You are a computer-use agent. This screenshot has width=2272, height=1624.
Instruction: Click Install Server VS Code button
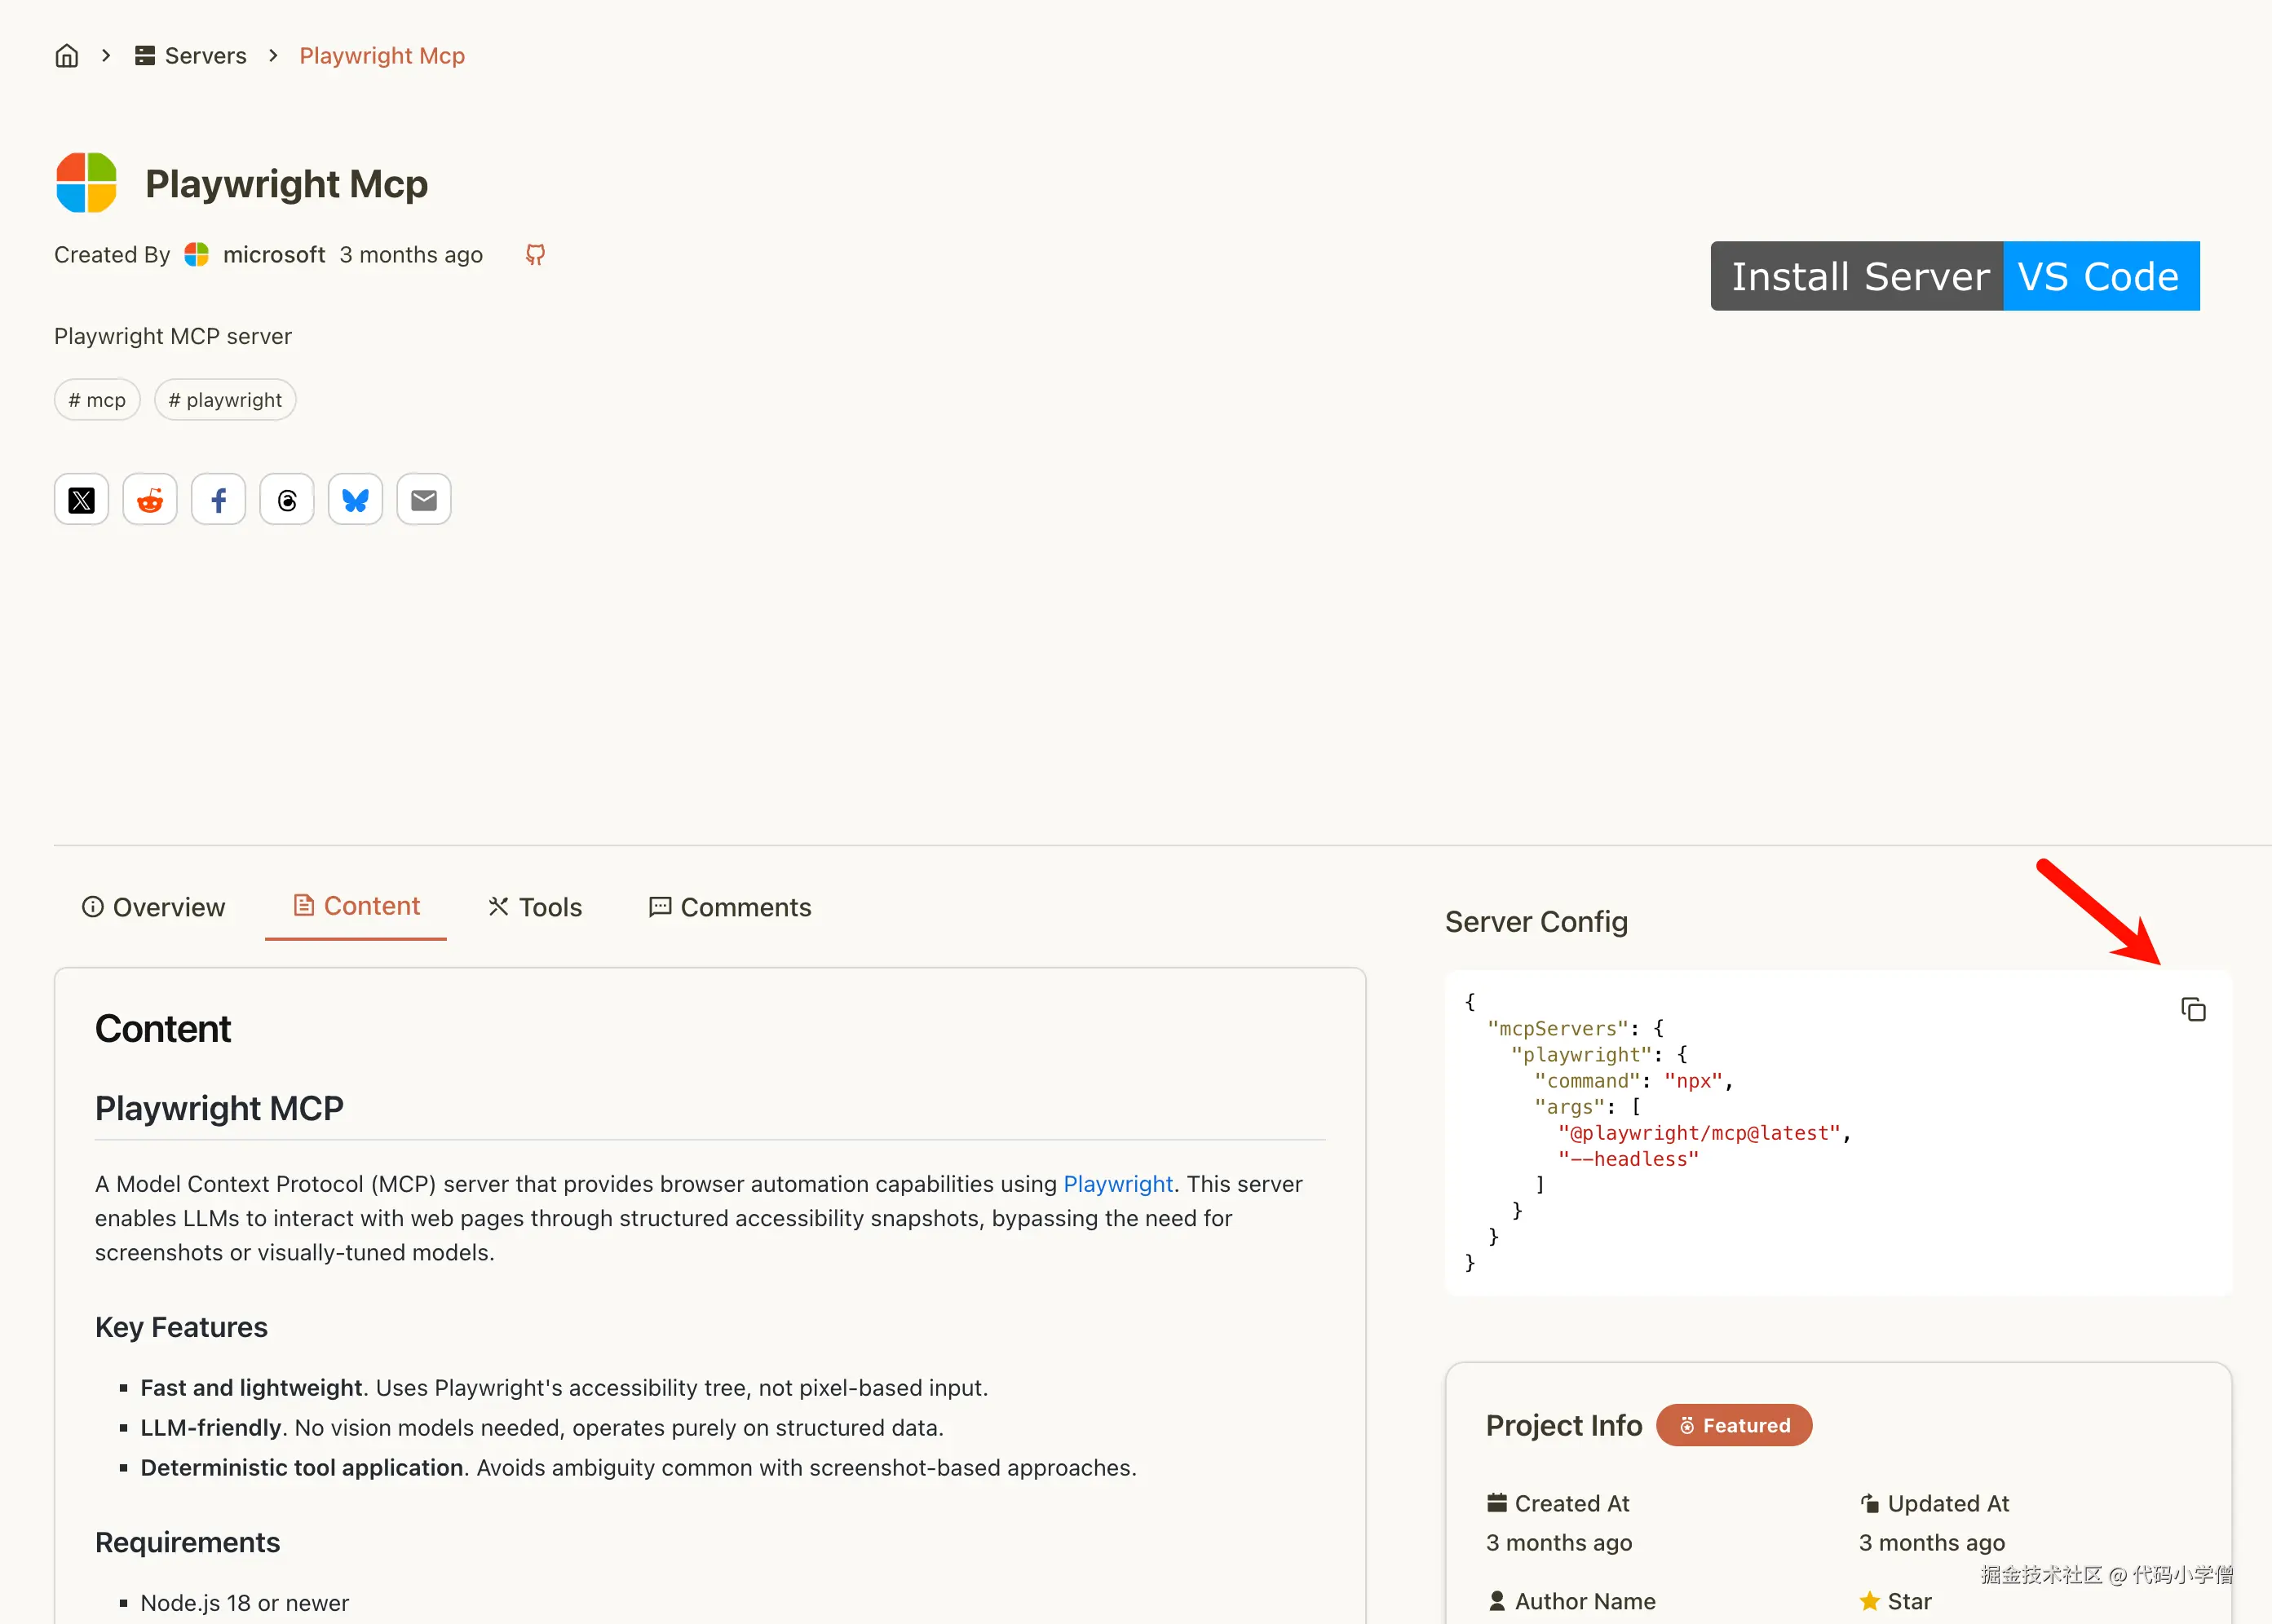pyautogui.click(x=1954, y=276)
